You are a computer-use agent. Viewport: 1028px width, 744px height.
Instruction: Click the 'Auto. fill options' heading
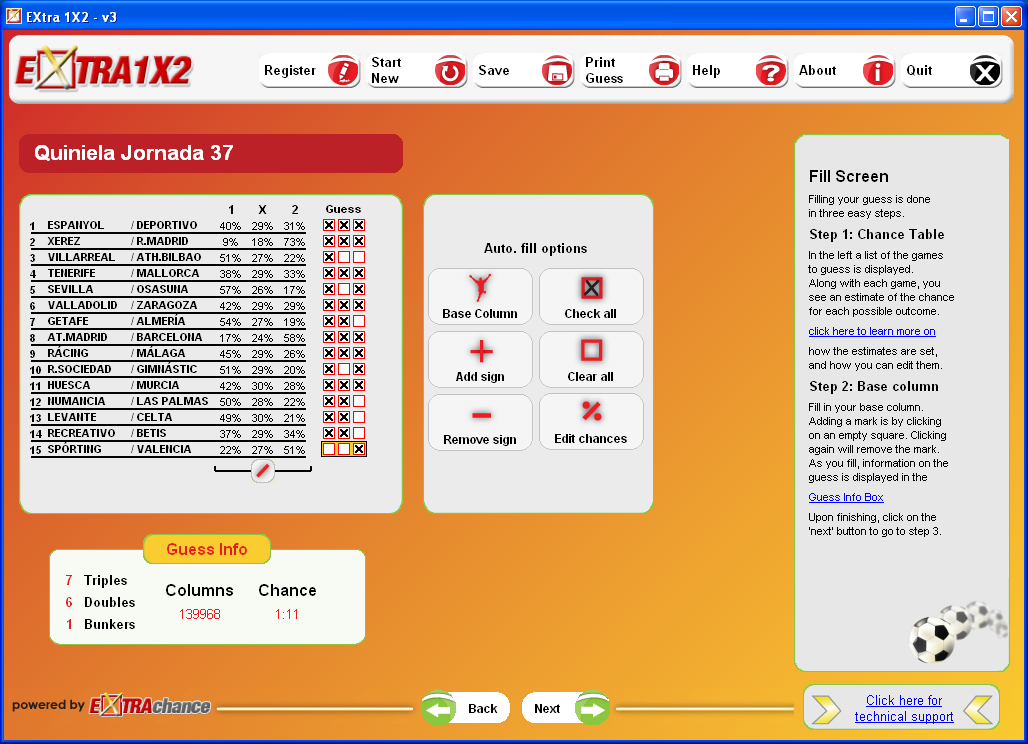536,248
